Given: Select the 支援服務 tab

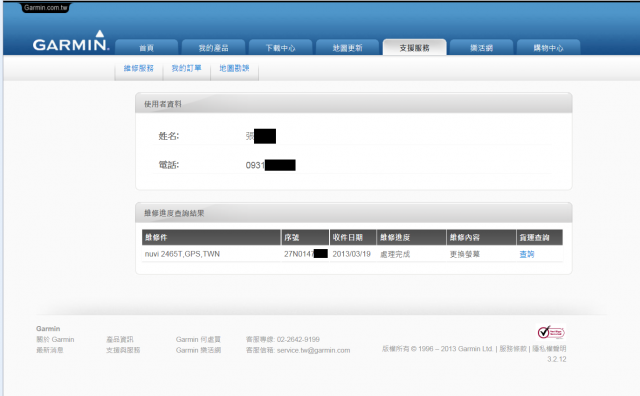Looking at the screenshot, I should pyautogui.click(x=414, y=48).
